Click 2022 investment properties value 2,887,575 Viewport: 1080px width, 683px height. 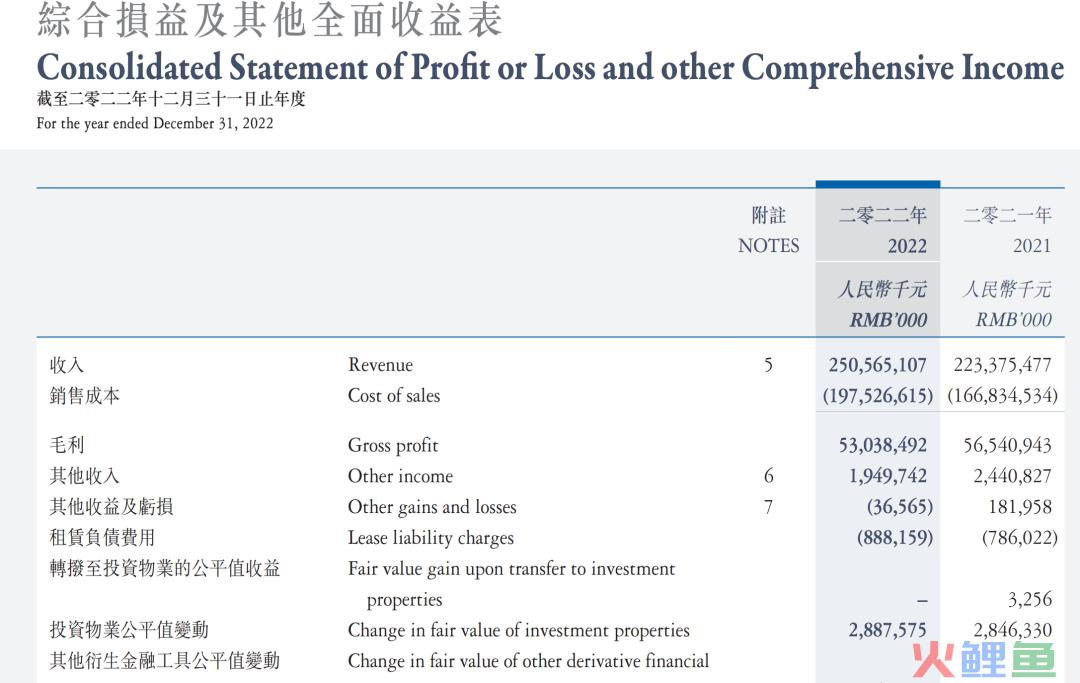[x=887, y=630]
